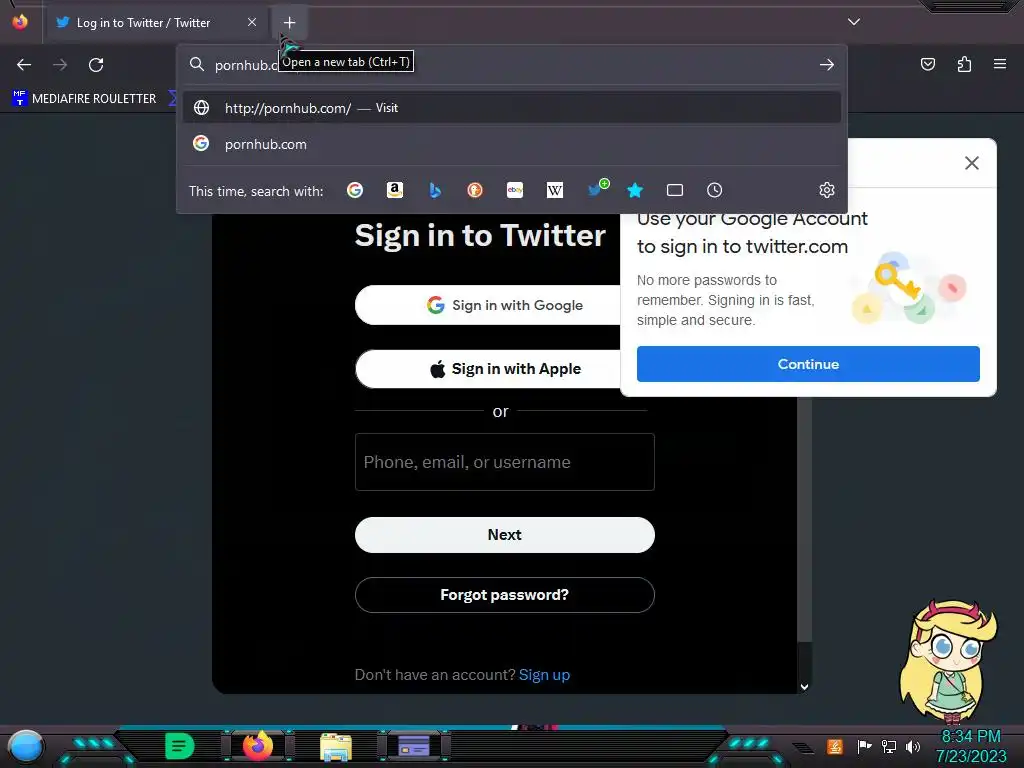The image size is (1024, 768).
Task: Open the Sign up link
Action: tap(544, 675)
